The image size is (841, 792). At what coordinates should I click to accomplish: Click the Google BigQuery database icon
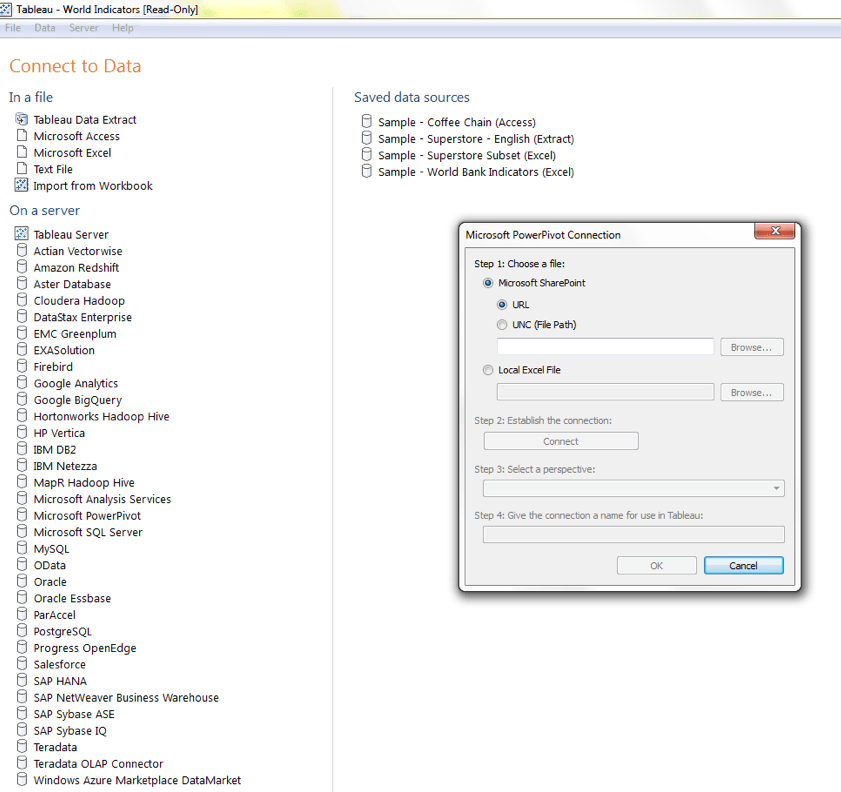point(22,399)
